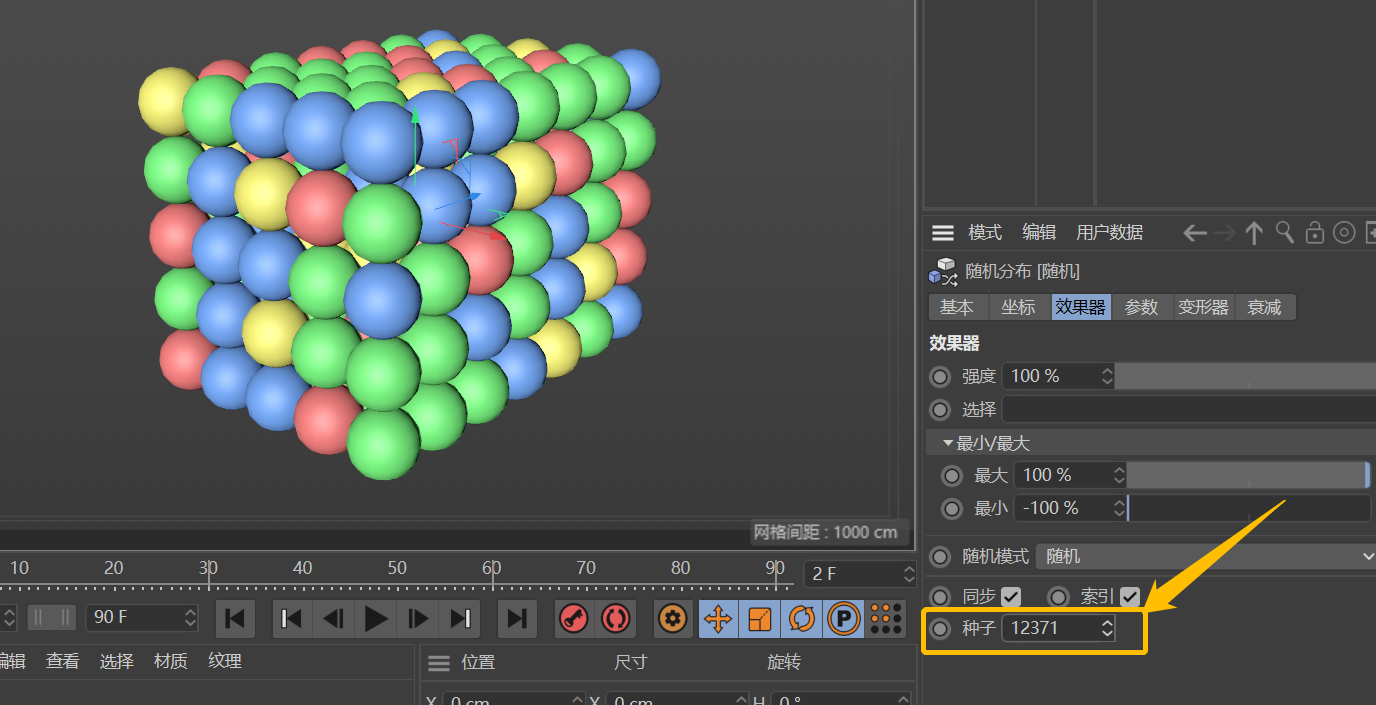Open the 材质 menu
The height and width of the screenshot is (705, 1376).
(x=171, y=661)
